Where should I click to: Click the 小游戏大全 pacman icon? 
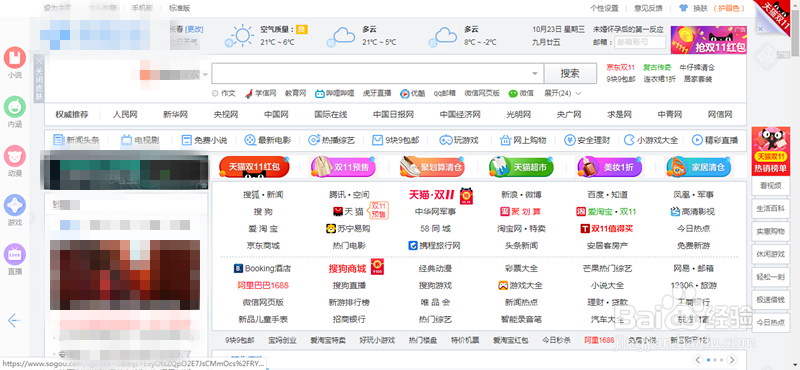(630, 140)
